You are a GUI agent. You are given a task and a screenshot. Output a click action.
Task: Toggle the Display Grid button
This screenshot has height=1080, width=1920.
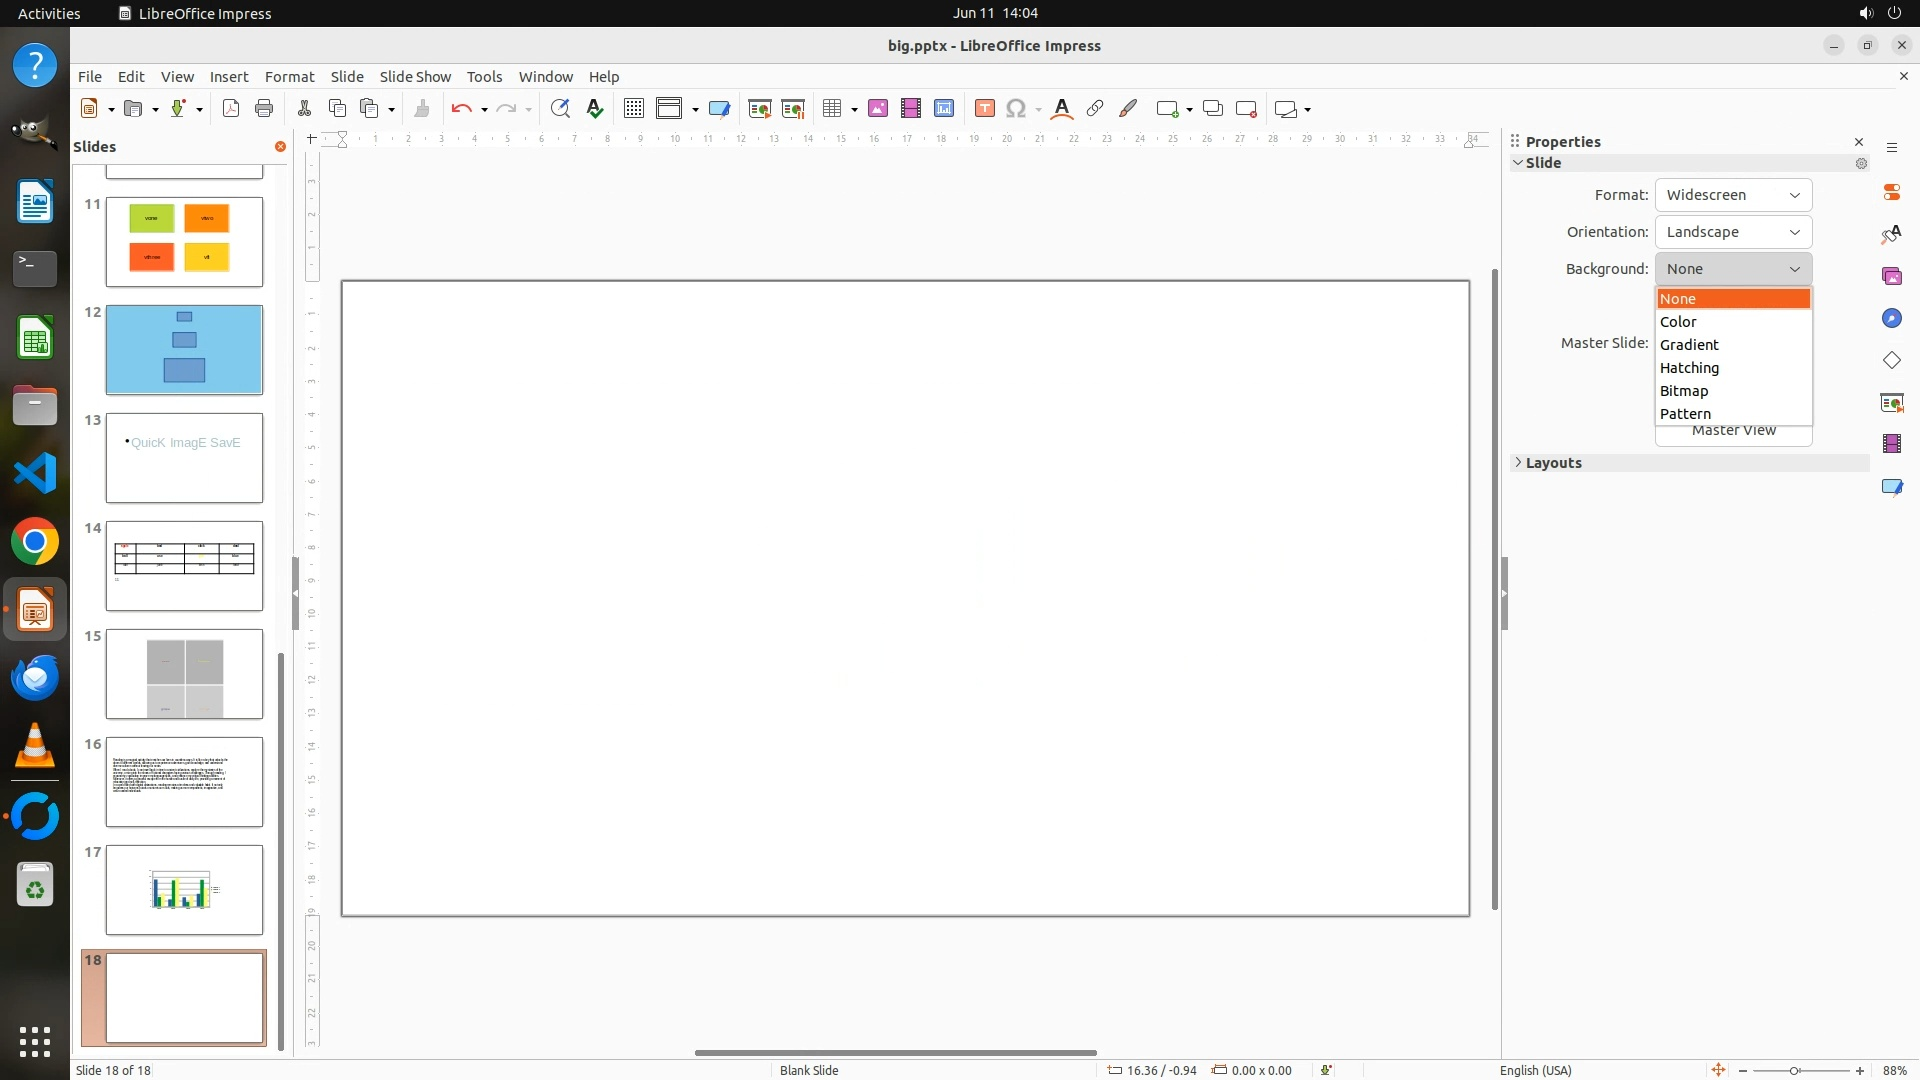pos(633,109)
